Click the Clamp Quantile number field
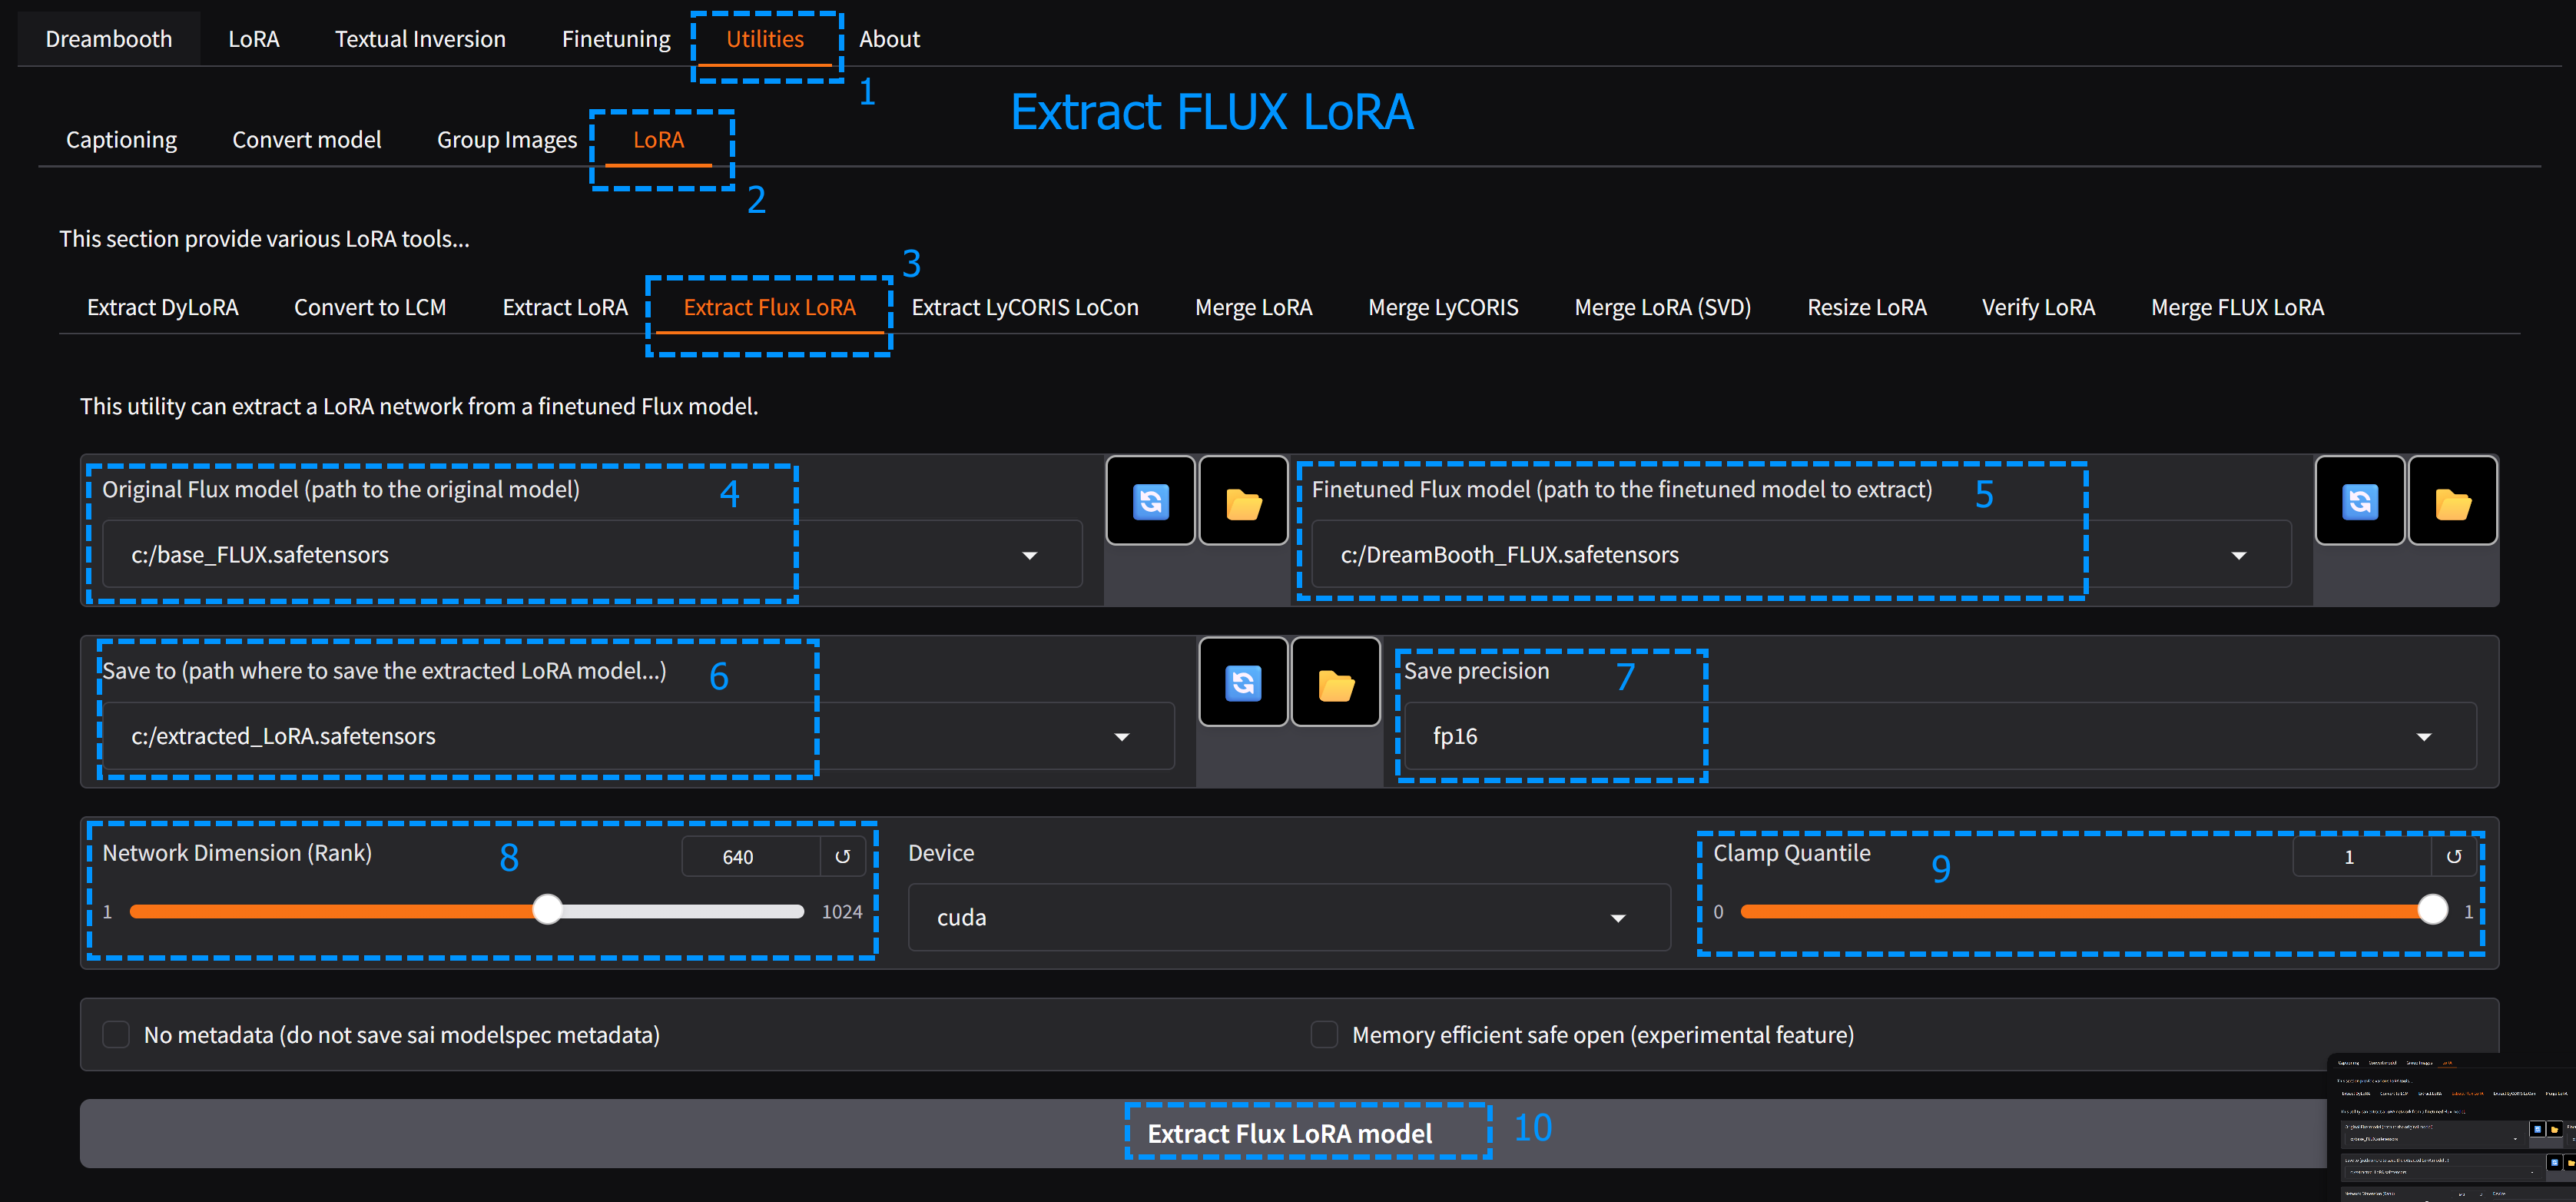Image resolution: width=2576 pixels, height=1202 pixels. (x=2362, y=857)
